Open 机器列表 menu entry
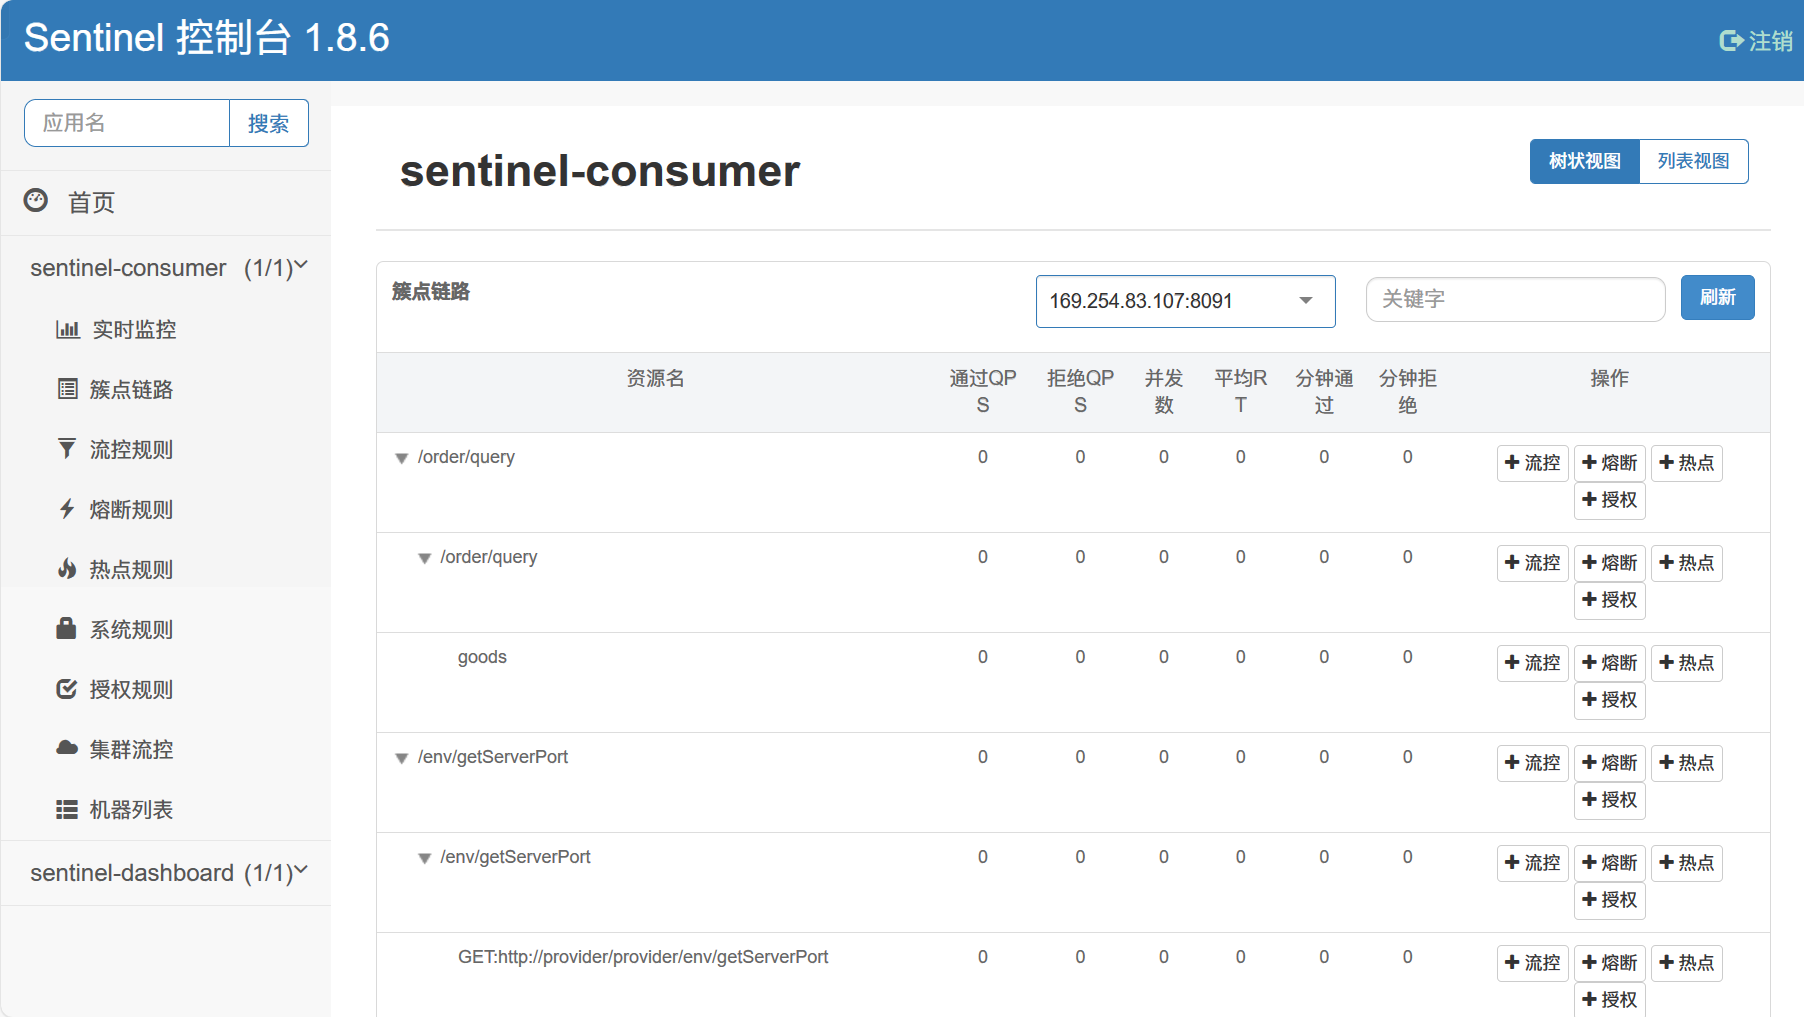1804x1017 pixels. pyautogui.click(x=131, y=810)
